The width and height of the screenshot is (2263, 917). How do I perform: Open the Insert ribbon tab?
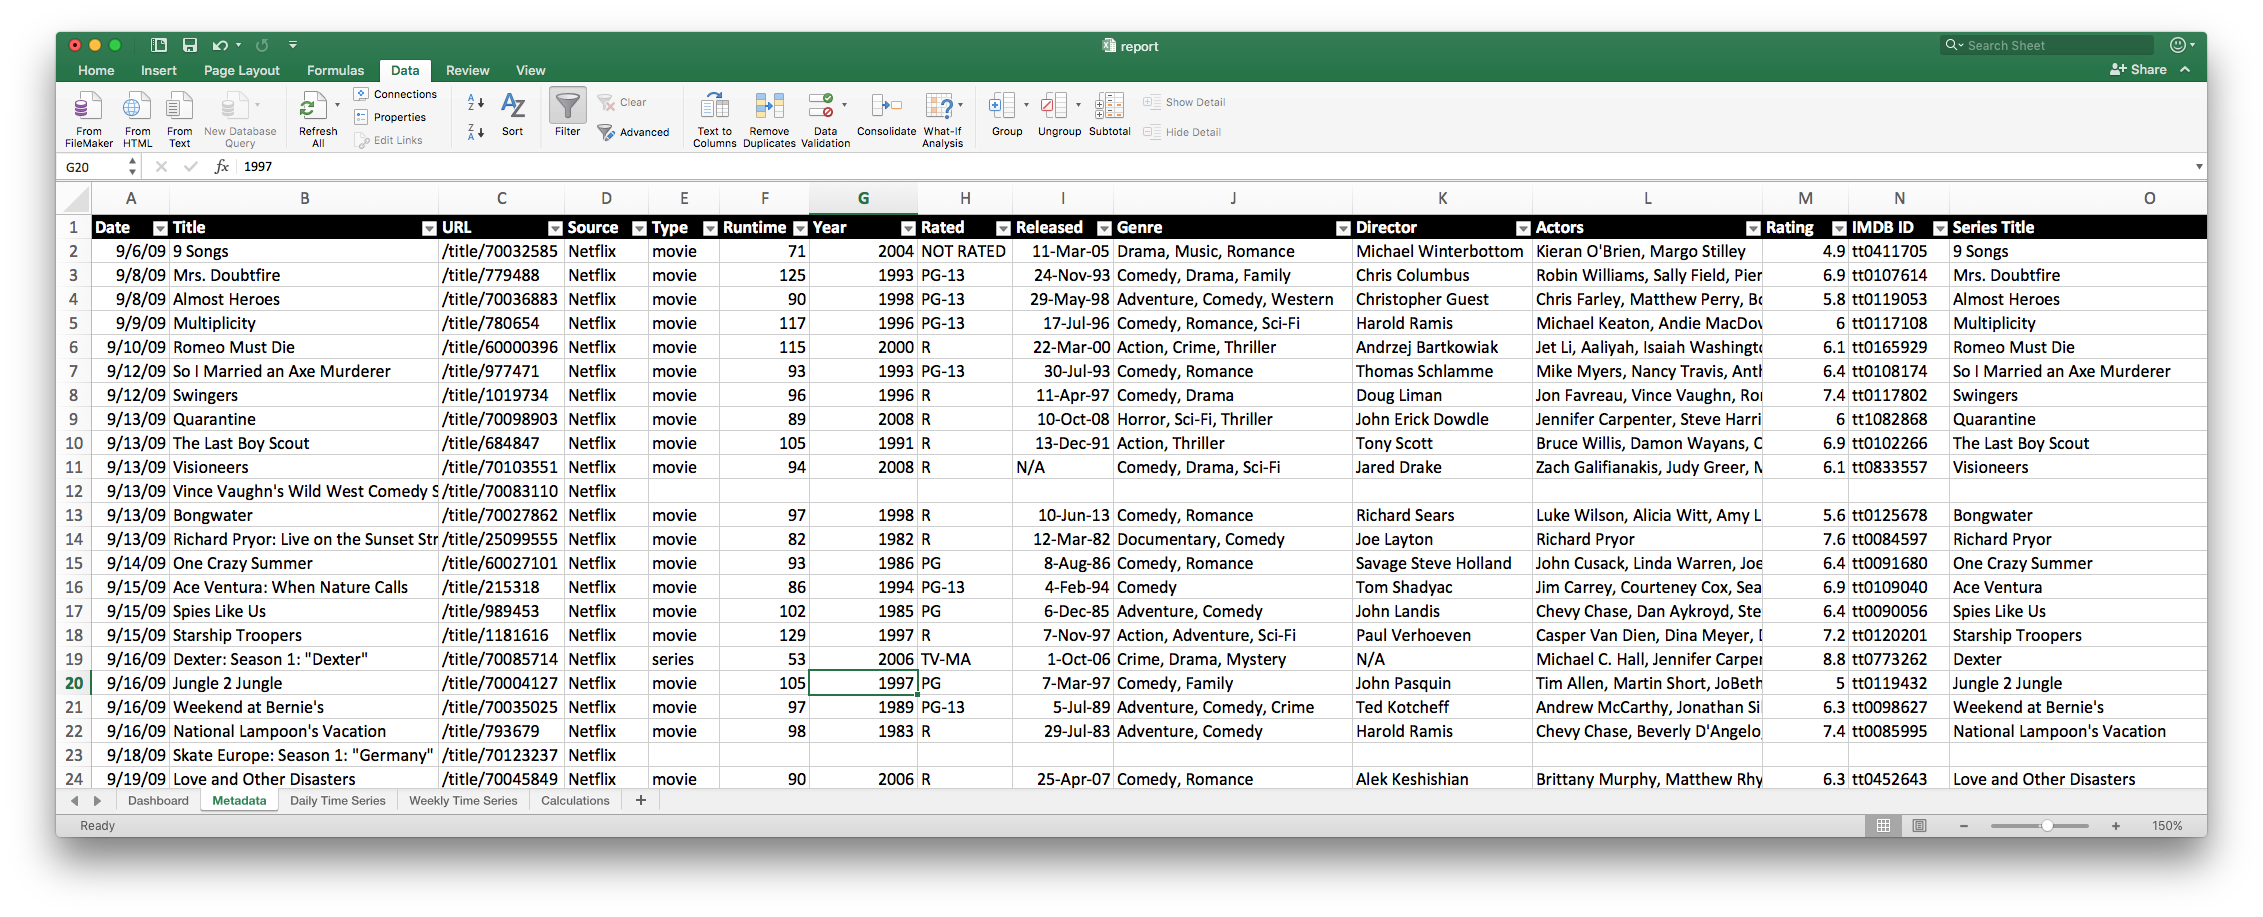pos(158,70)
